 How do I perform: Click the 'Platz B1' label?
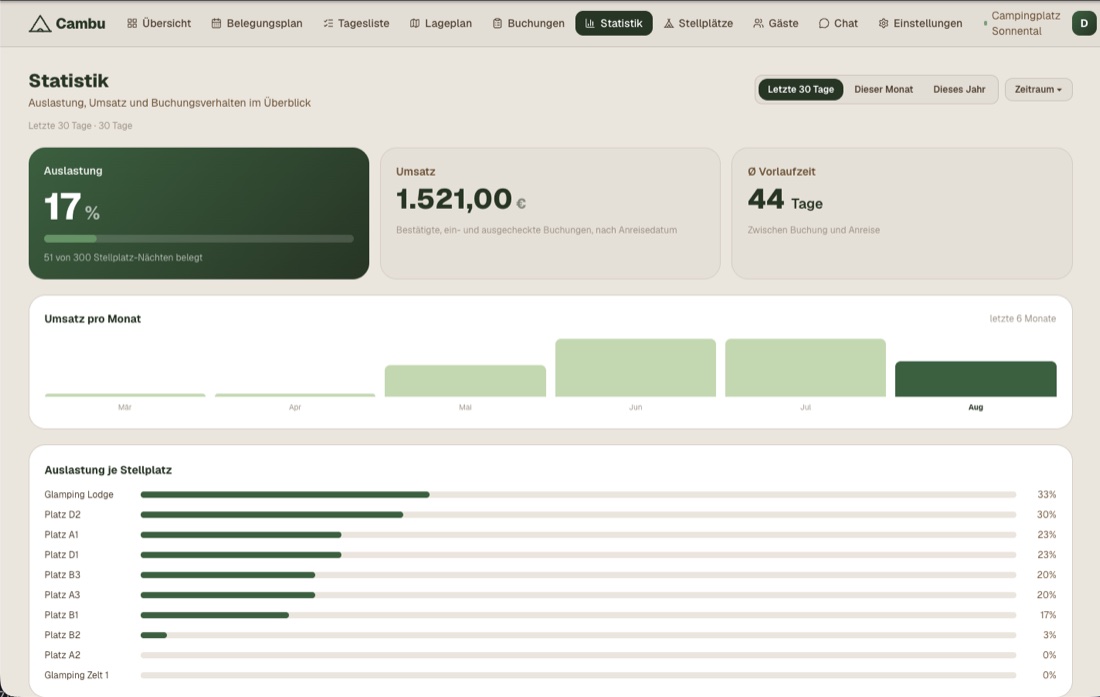(62, 615)
